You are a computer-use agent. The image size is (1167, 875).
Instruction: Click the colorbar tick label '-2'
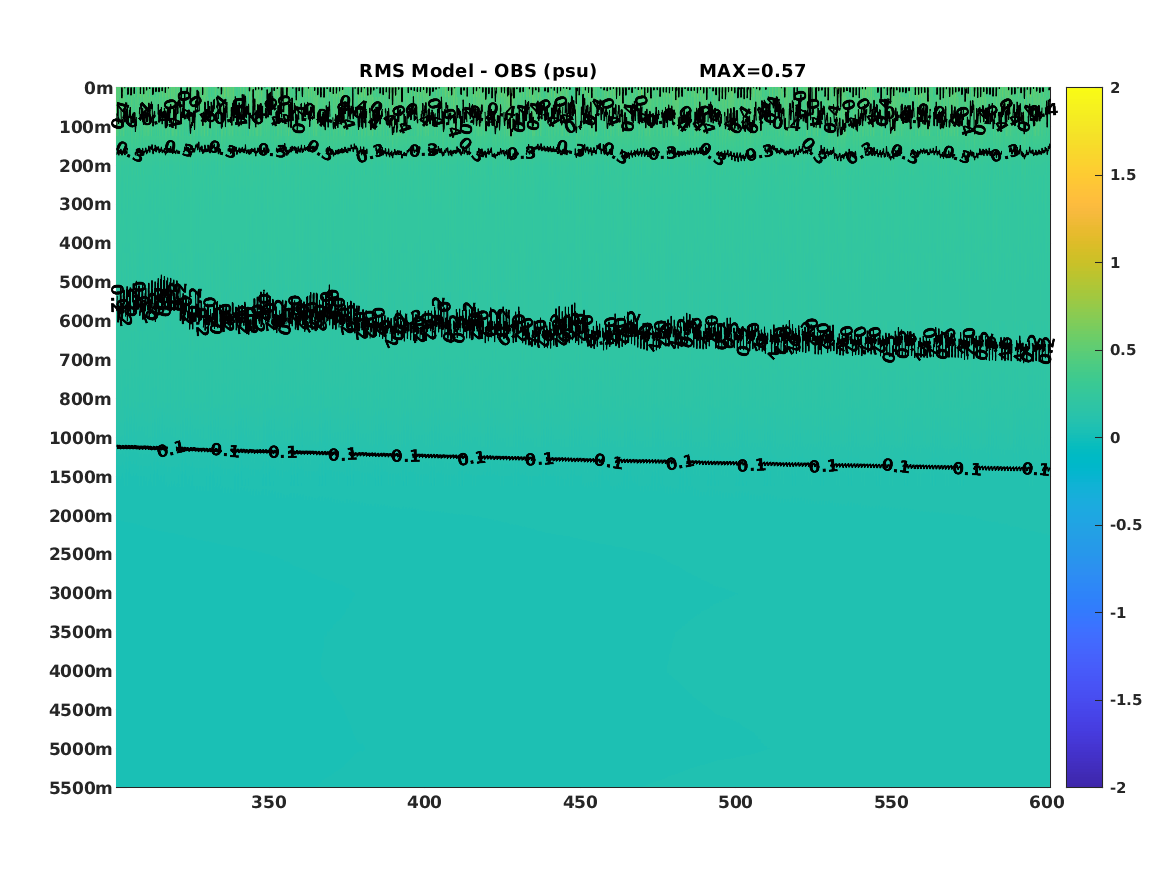tap(1118, 788)
